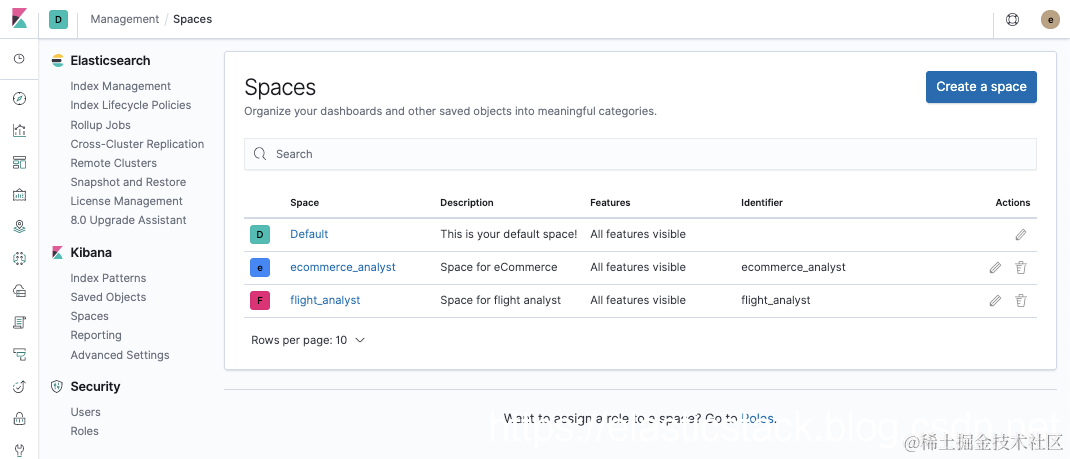The image size is (1070, 459).
Task: Open the Recently viewed clock icon
Action: click(x=19, y=59)
